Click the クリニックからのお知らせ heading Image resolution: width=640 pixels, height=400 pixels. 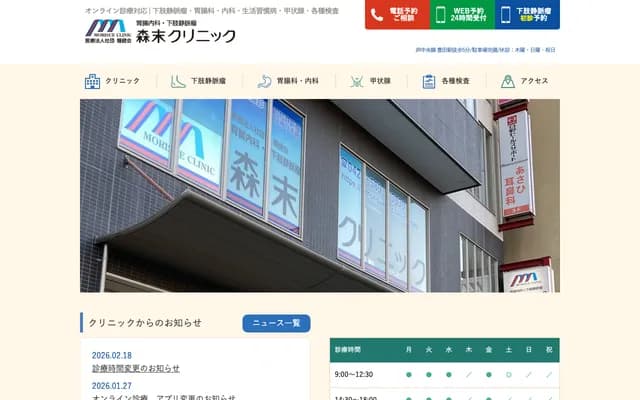pos(145,323)
